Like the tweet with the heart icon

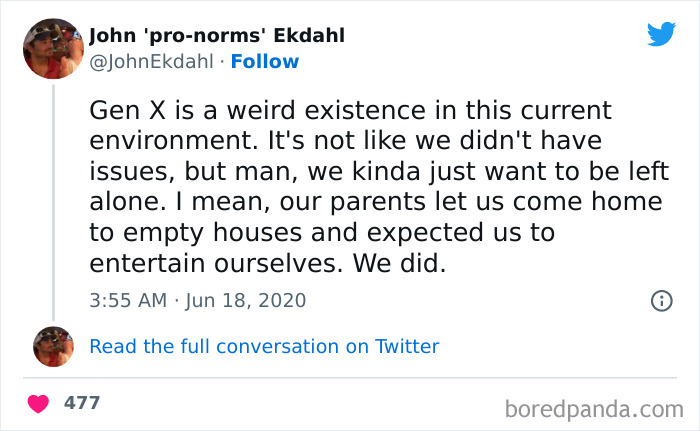click(38, 404)
